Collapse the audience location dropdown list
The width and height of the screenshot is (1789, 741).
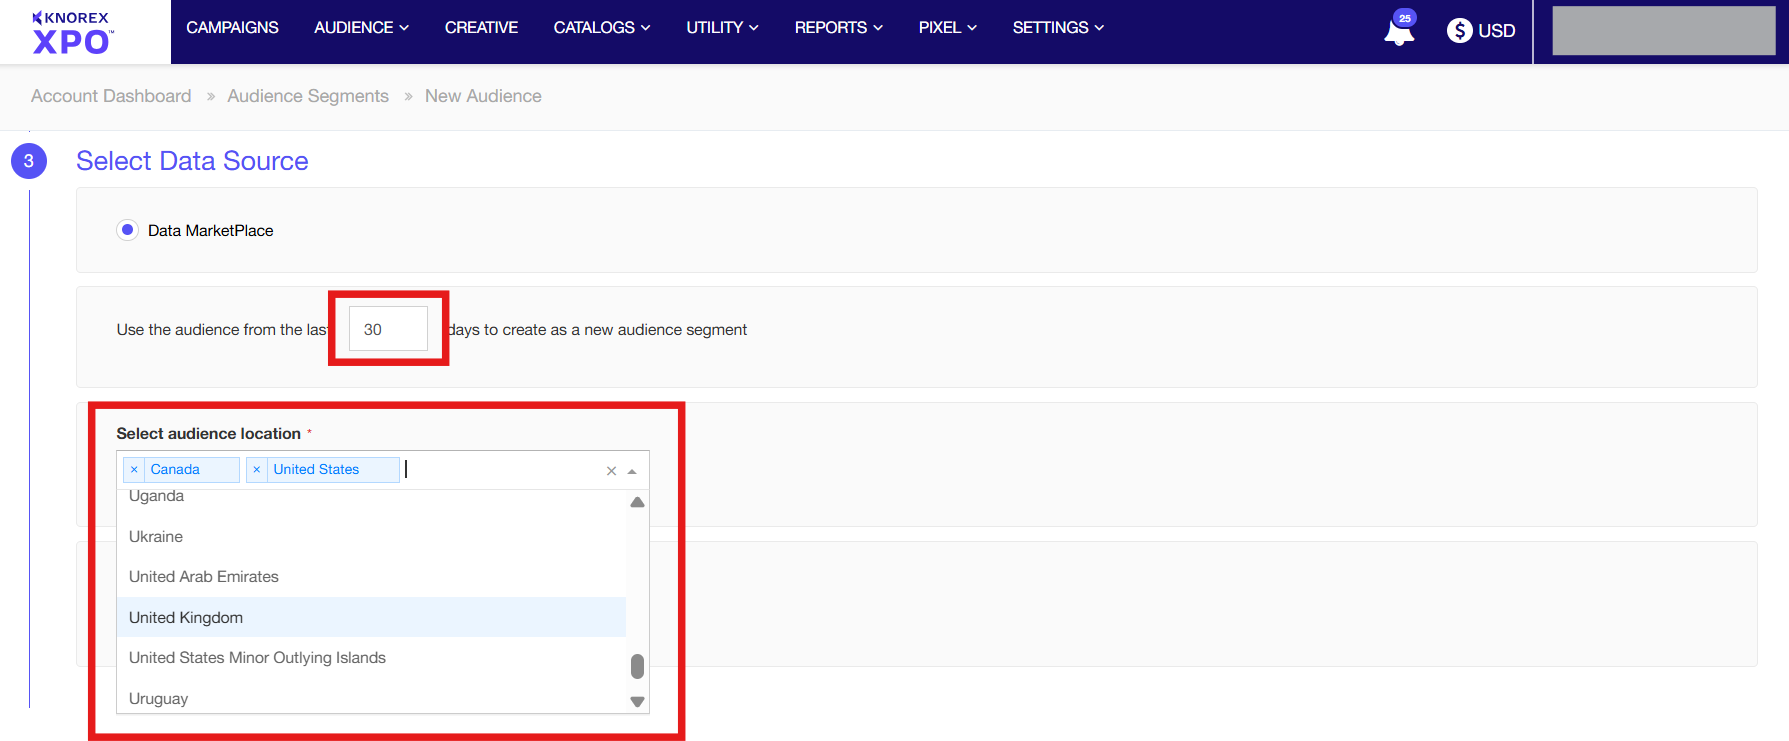pos(632,471)
